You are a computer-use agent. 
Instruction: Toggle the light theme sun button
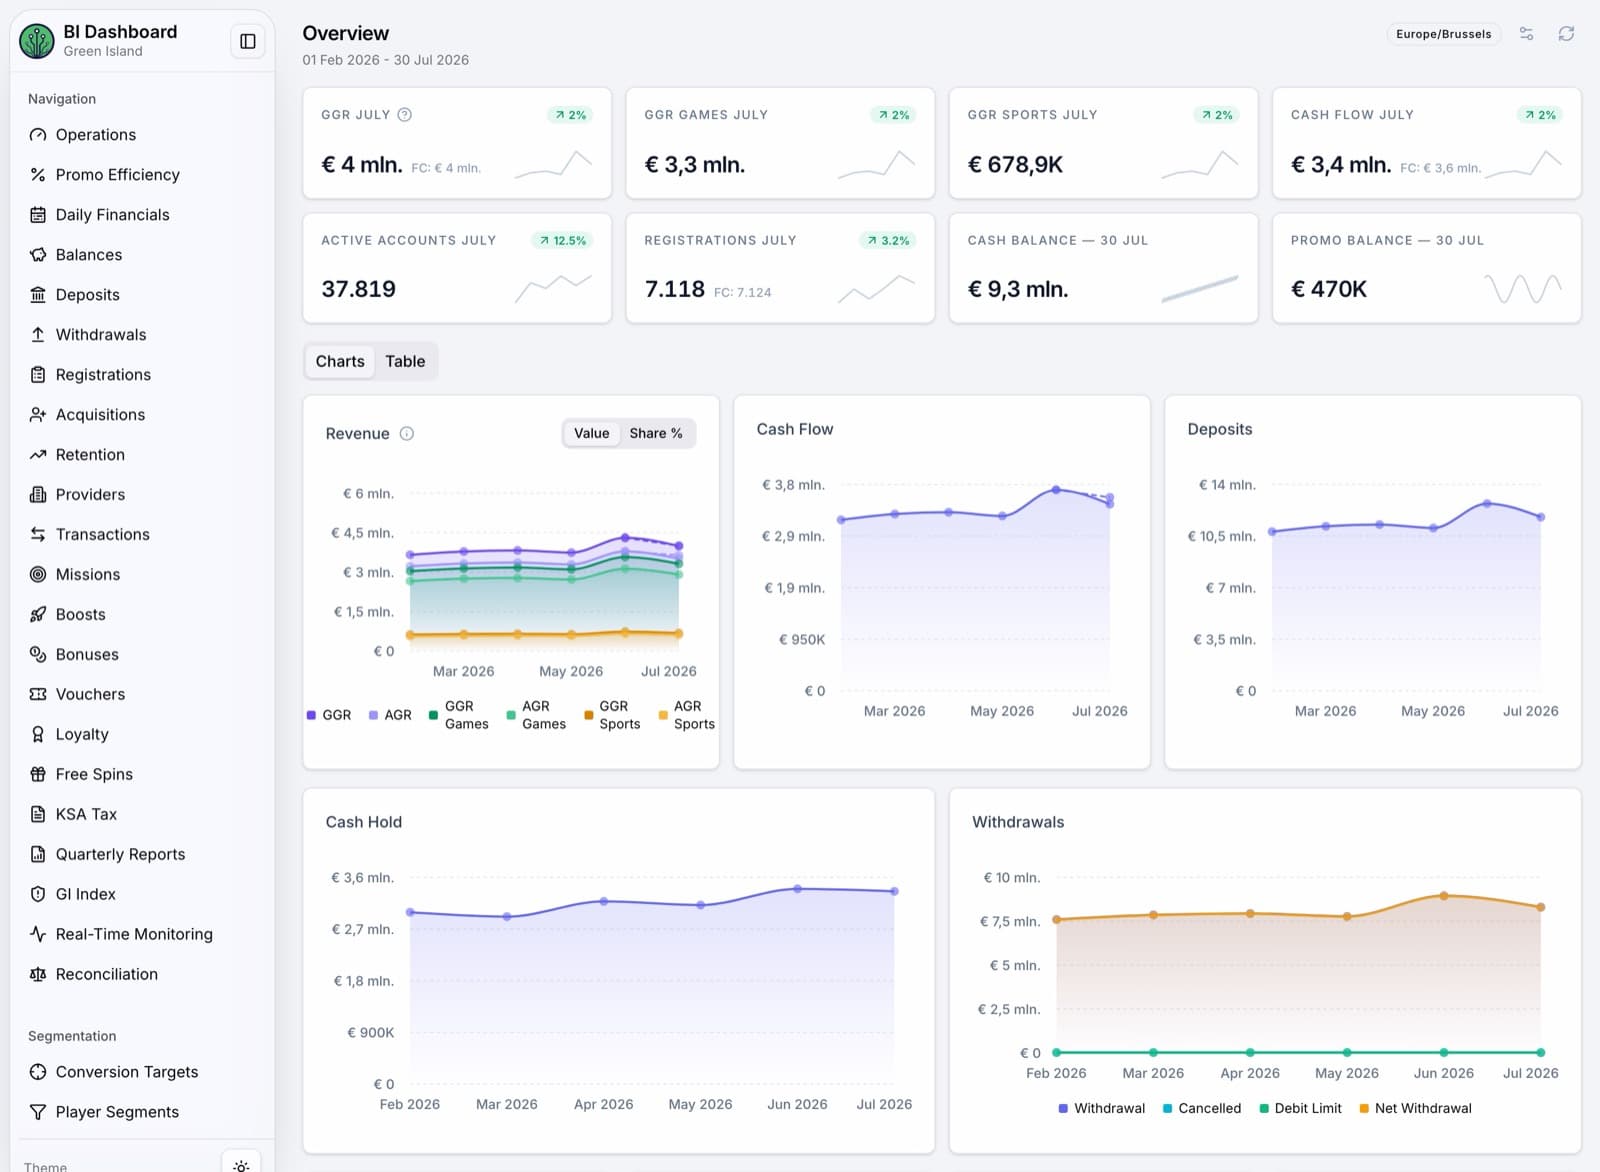click(241, 1164)
